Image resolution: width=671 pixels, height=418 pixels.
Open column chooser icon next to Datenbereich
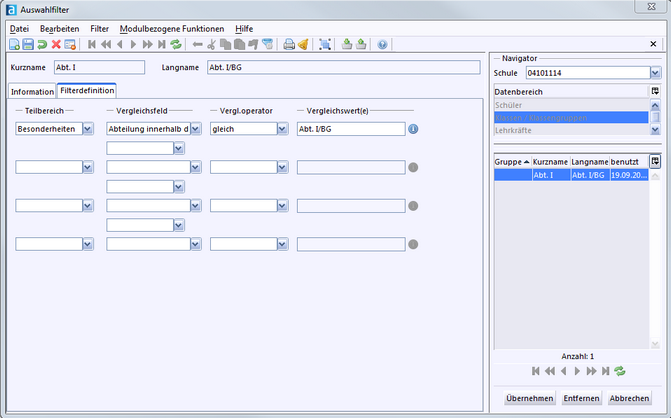[x=655, y=91]
